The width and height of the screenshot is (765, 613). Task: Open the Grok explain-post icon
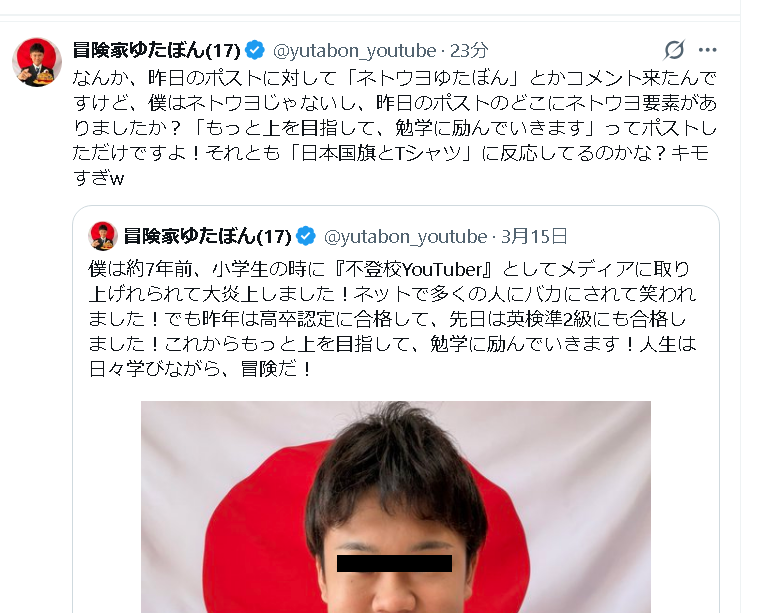[x=674, y=50]
